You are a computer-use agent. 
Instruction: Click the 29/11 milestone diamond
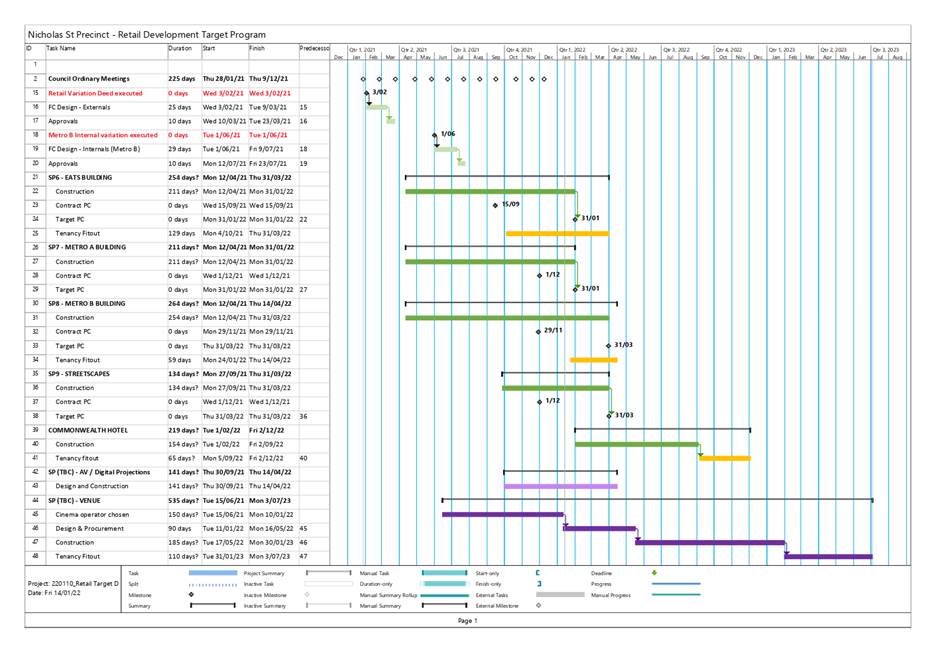tap(538, 331)
